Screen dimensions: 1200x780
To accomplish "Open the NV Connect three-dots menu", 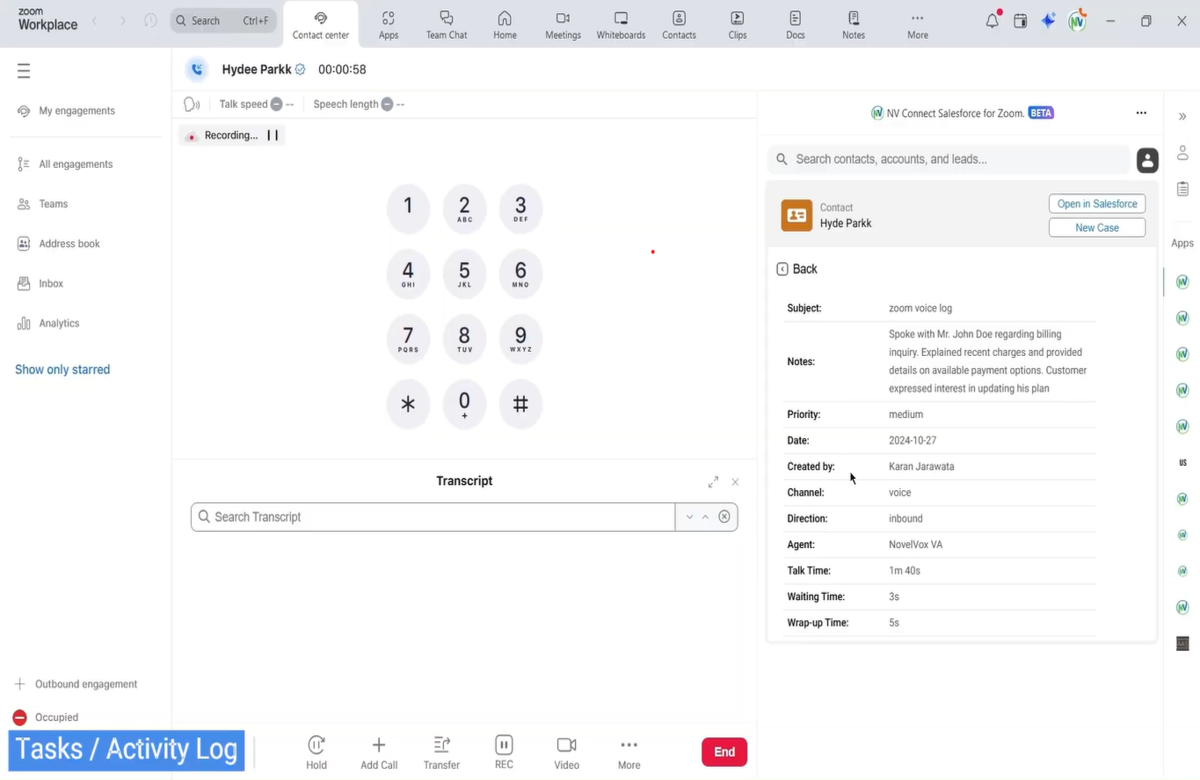I will coord(1141,113).
